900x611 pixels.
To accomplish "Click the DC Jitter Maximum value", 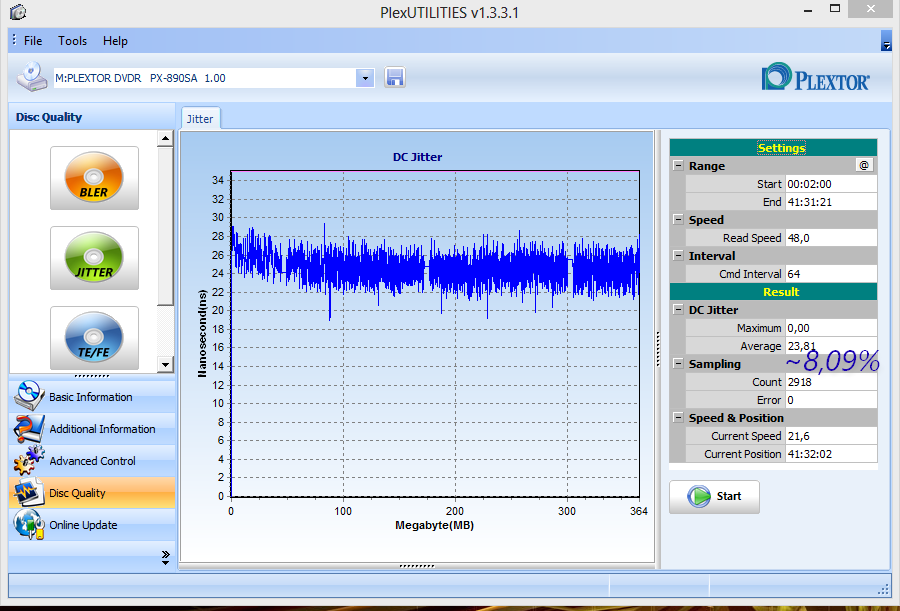I will (831, 328).
